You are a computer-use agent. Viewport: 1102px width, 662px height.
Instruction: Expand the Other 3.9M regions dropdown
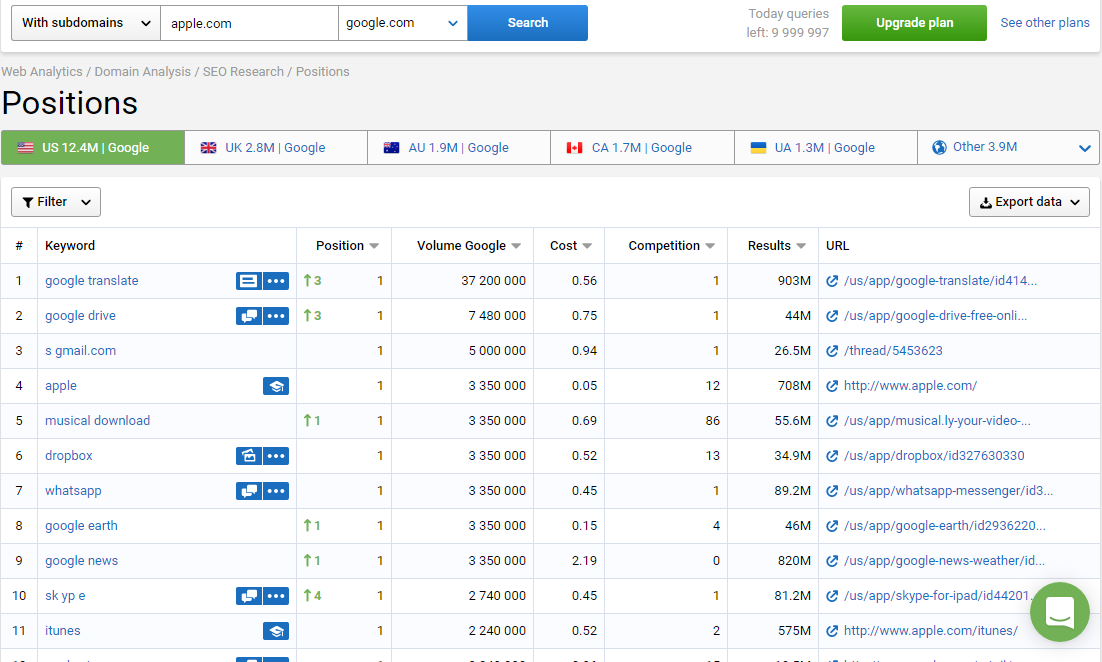1009,148
